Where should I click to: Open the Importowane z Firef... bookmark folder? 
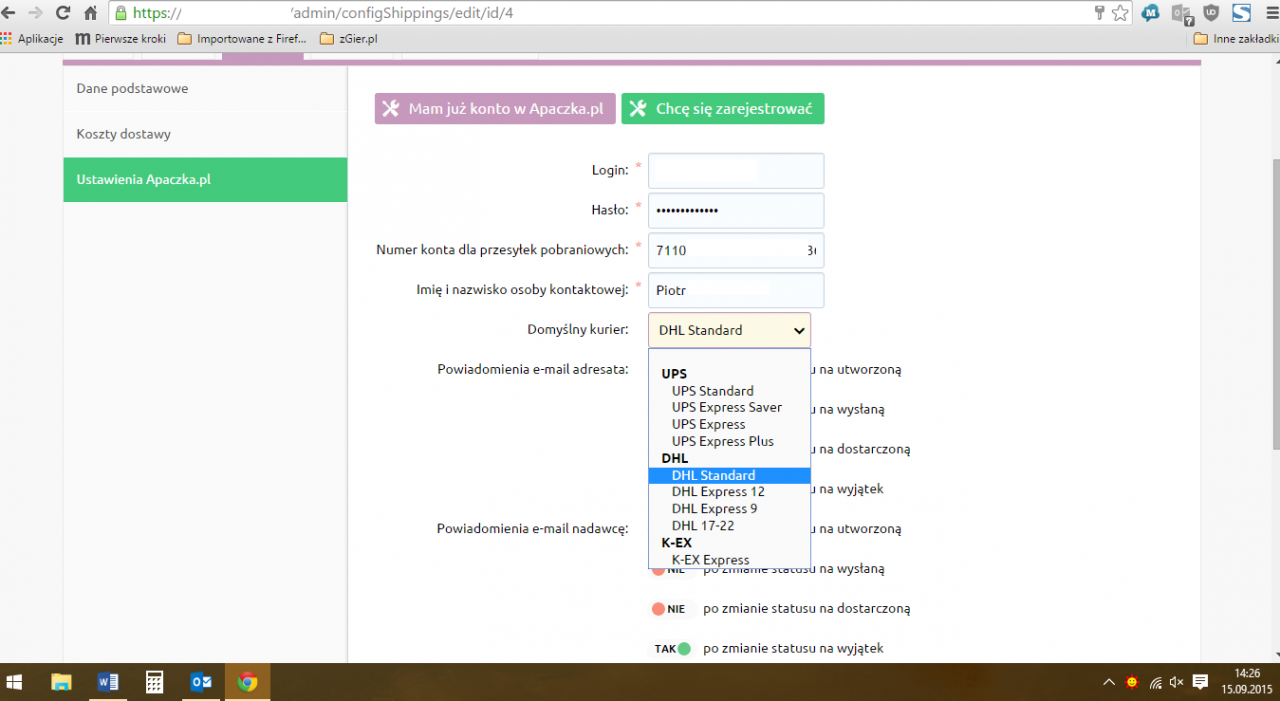(242, 39)
